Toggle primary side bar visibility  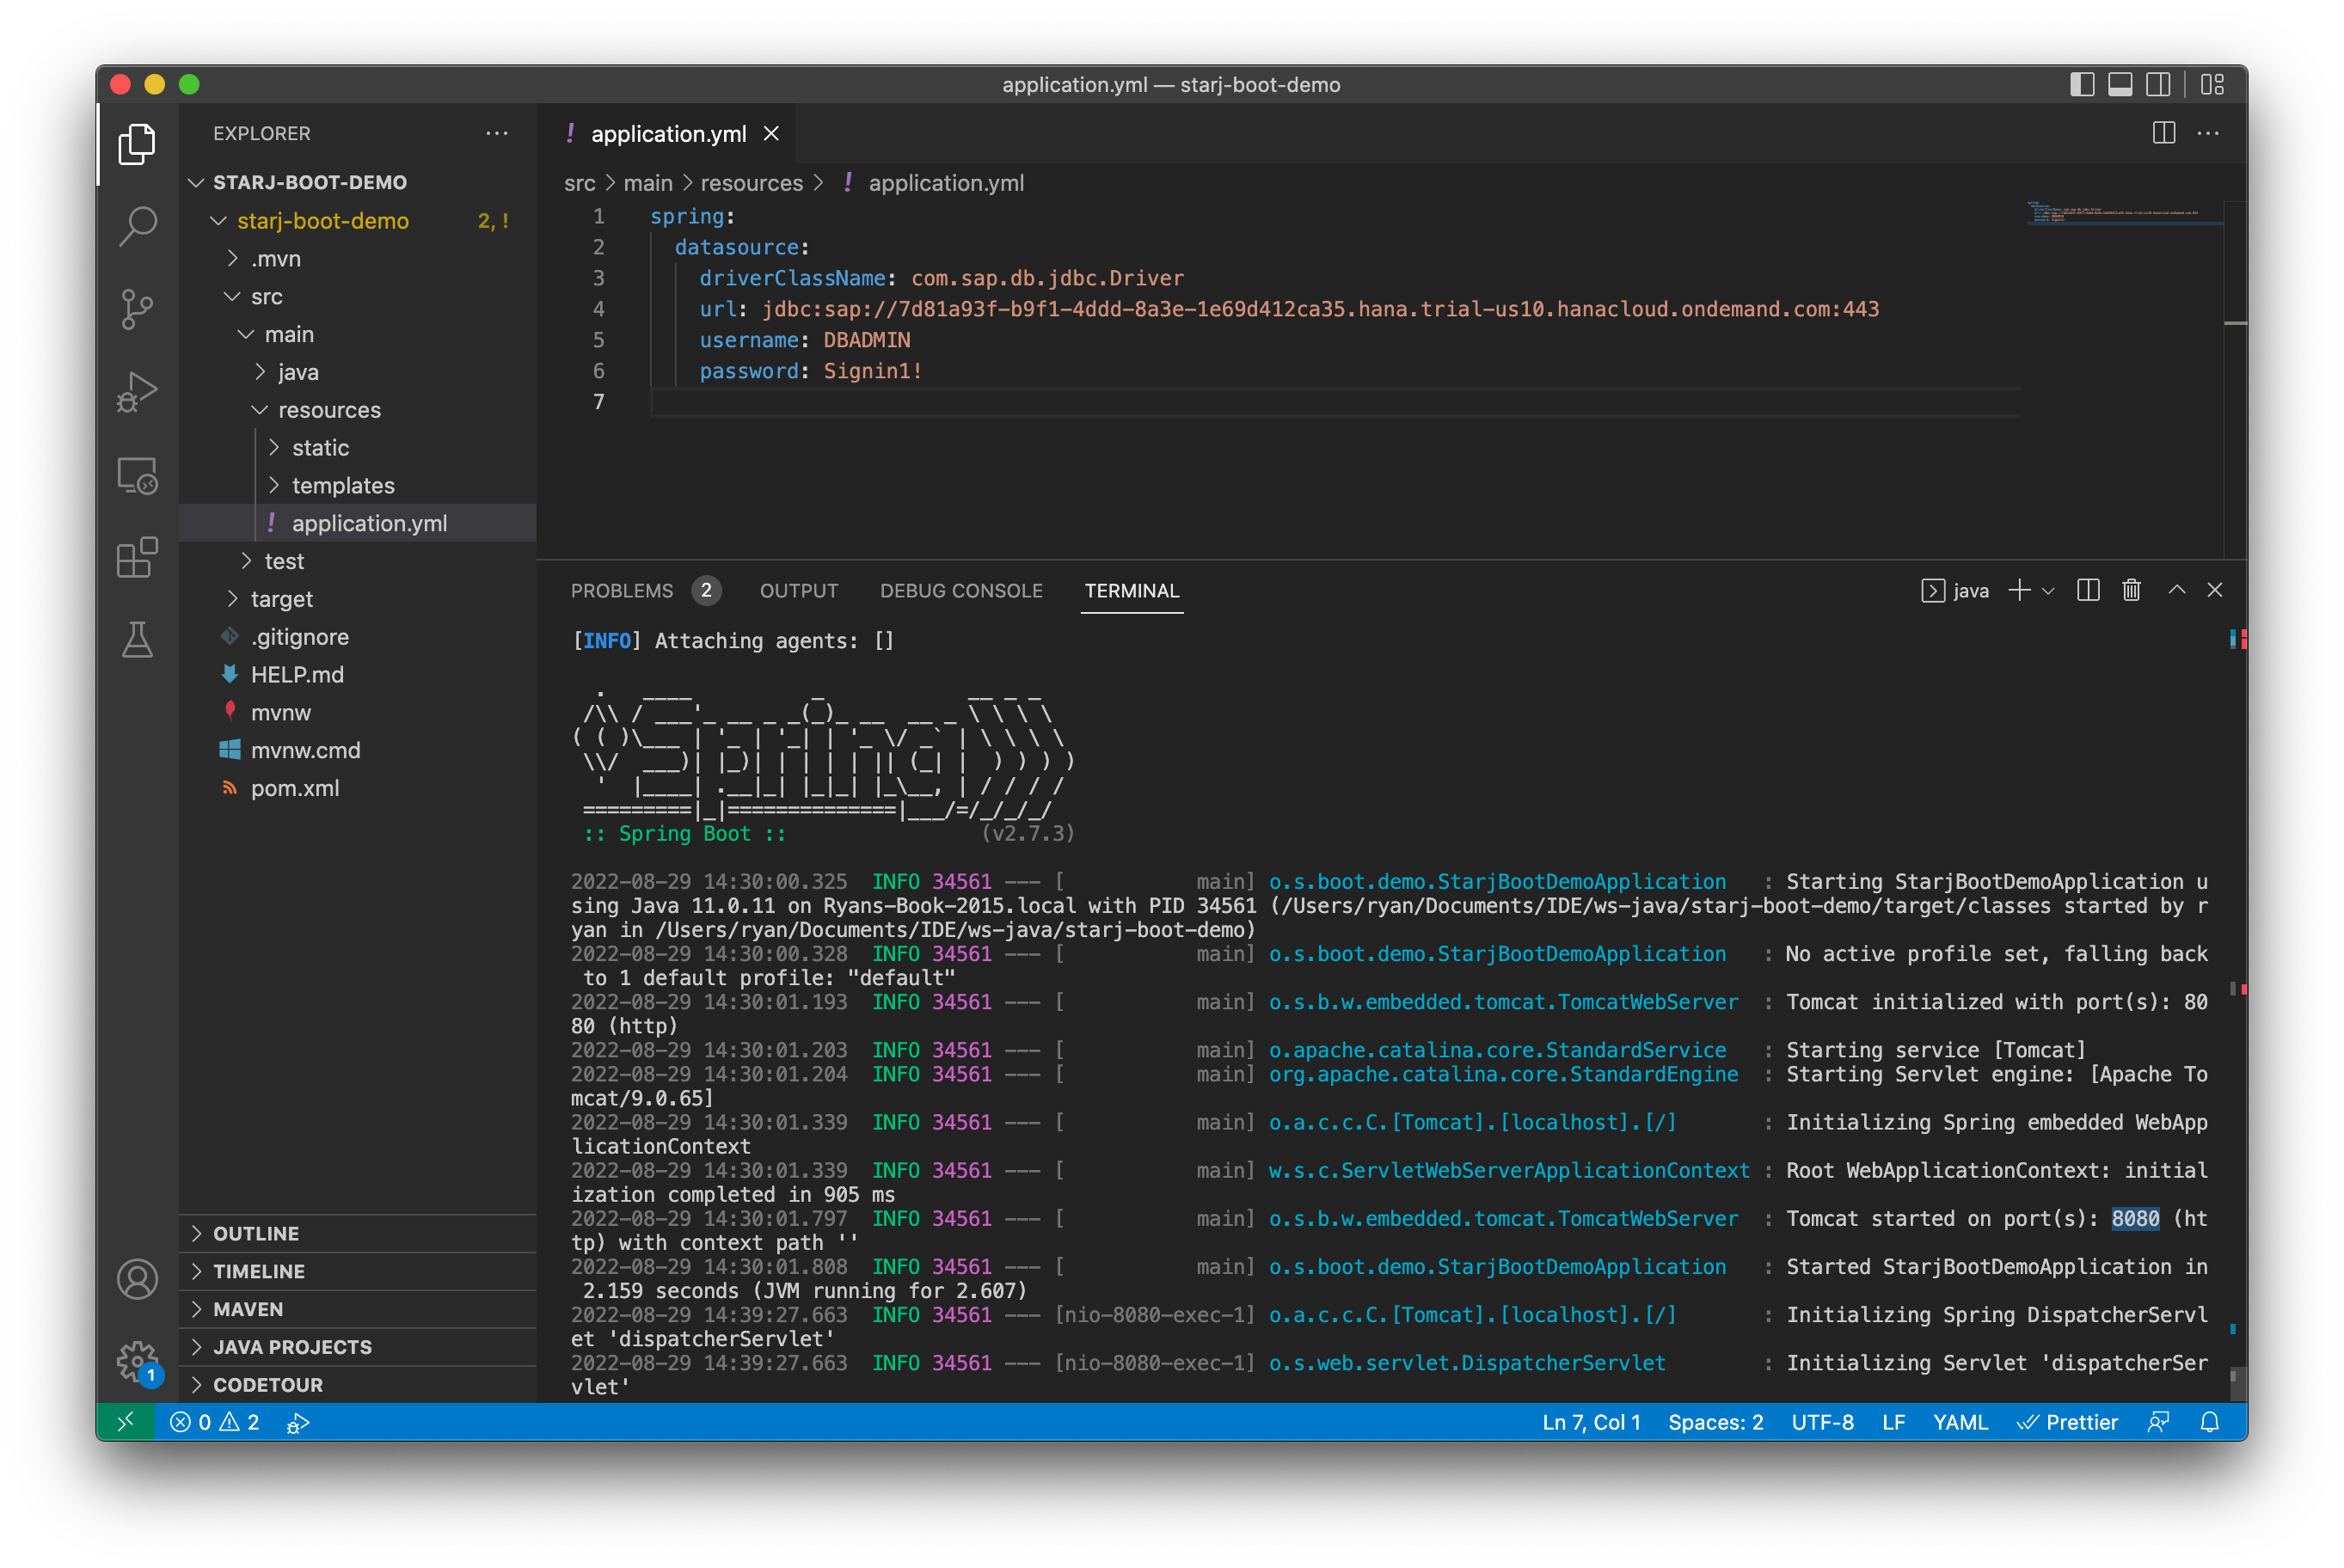[x=2082, y=85]
